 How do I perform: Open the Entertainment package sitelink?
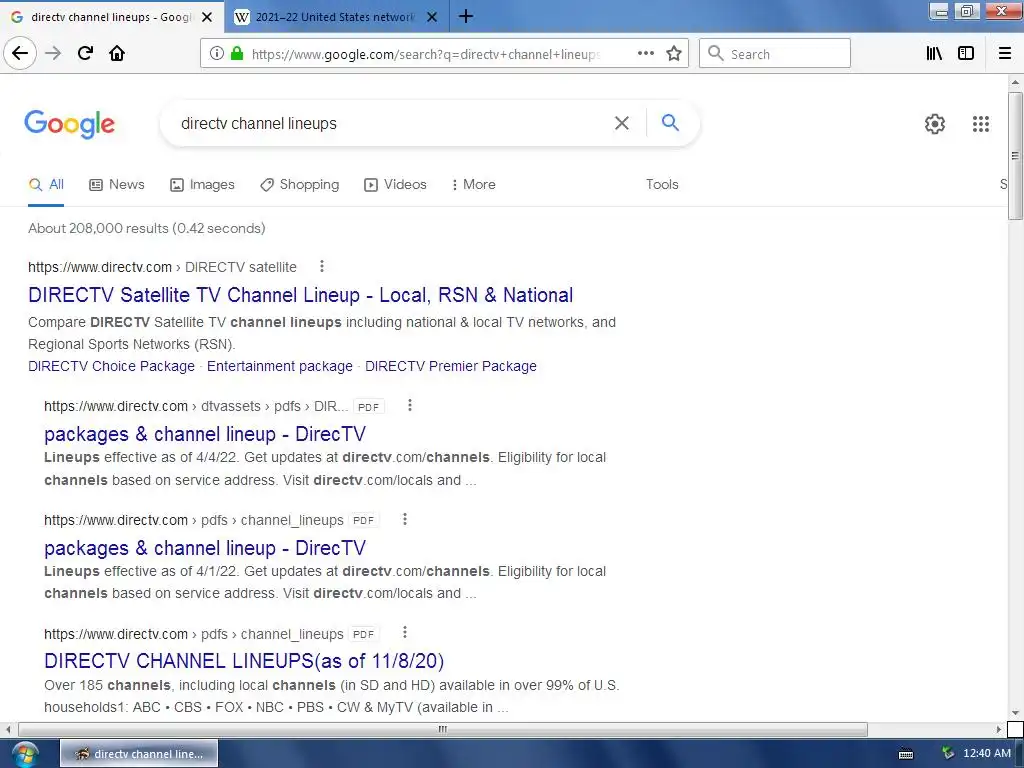[x=280, y=366]
